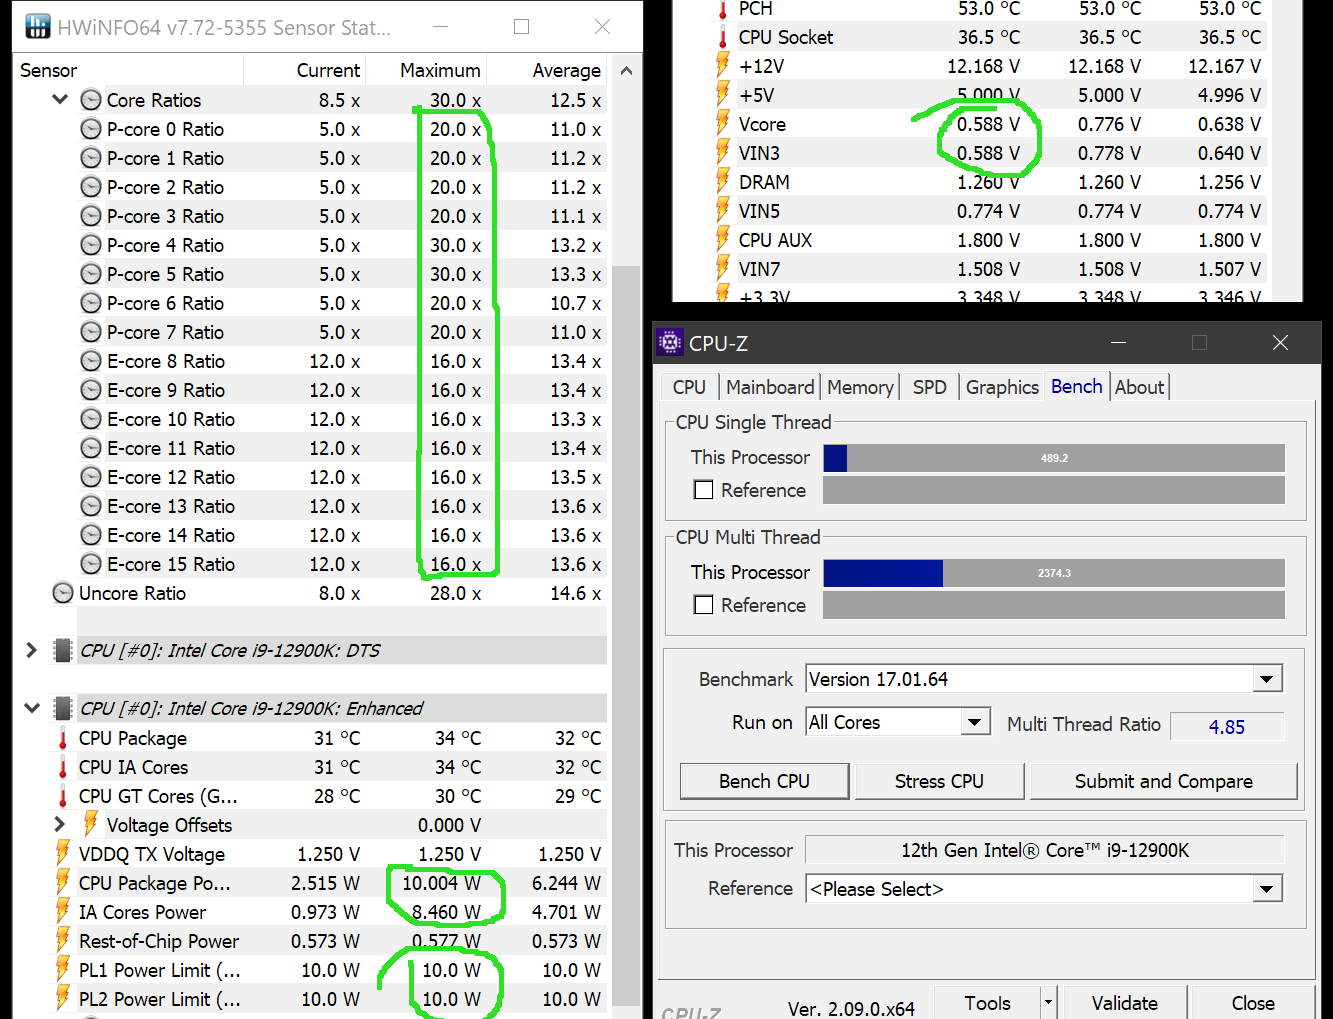Click the HWiNFO64 app icon in title bar
Screen dimensions: 1333x1019
[x=38, y=27]
